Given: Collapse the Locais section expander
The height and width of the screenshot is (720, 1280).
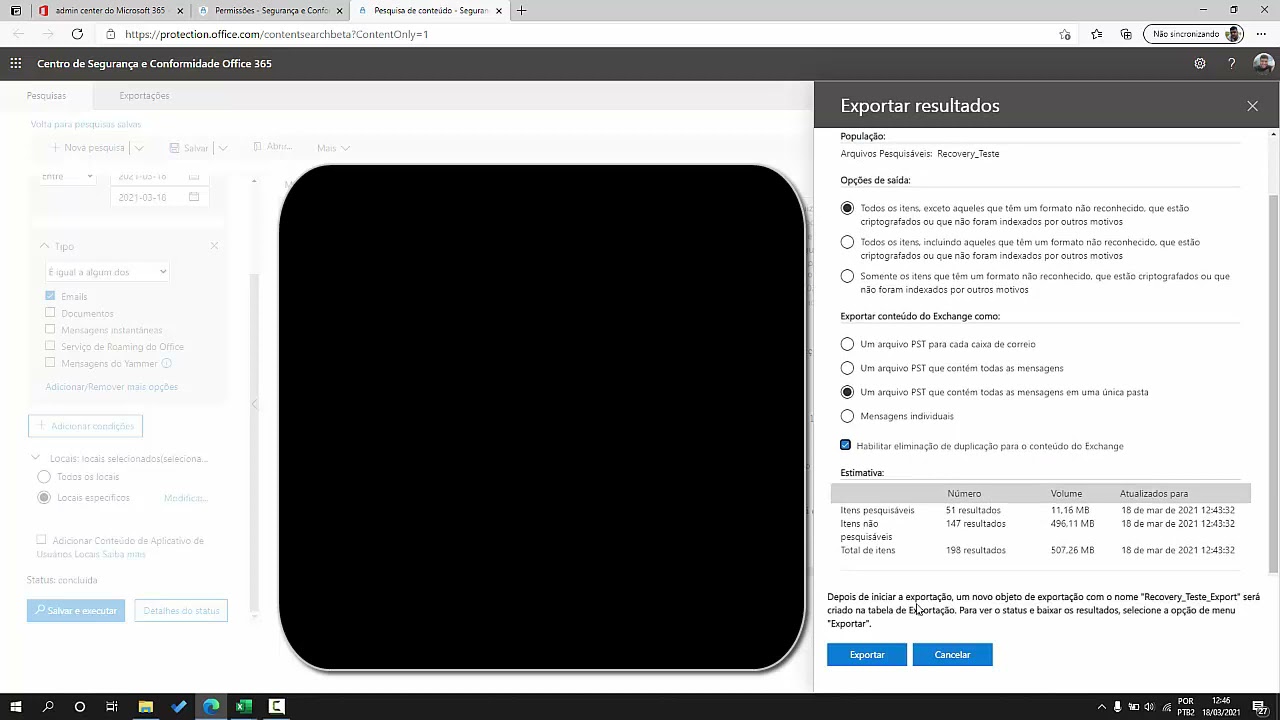Looking at the screenshot, I should click(x=38, y=458).
